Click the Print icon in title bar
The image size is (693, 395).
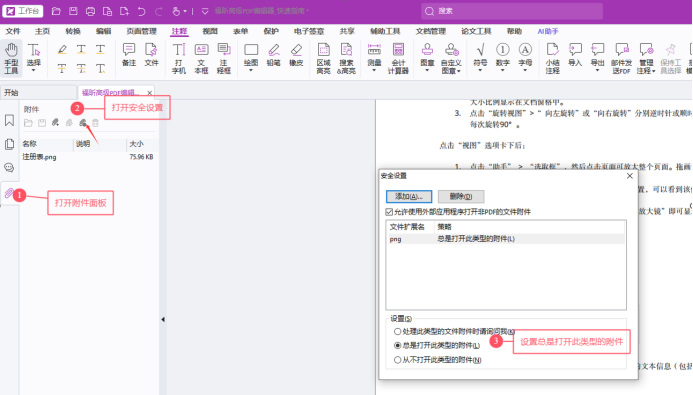coord(90,11)
